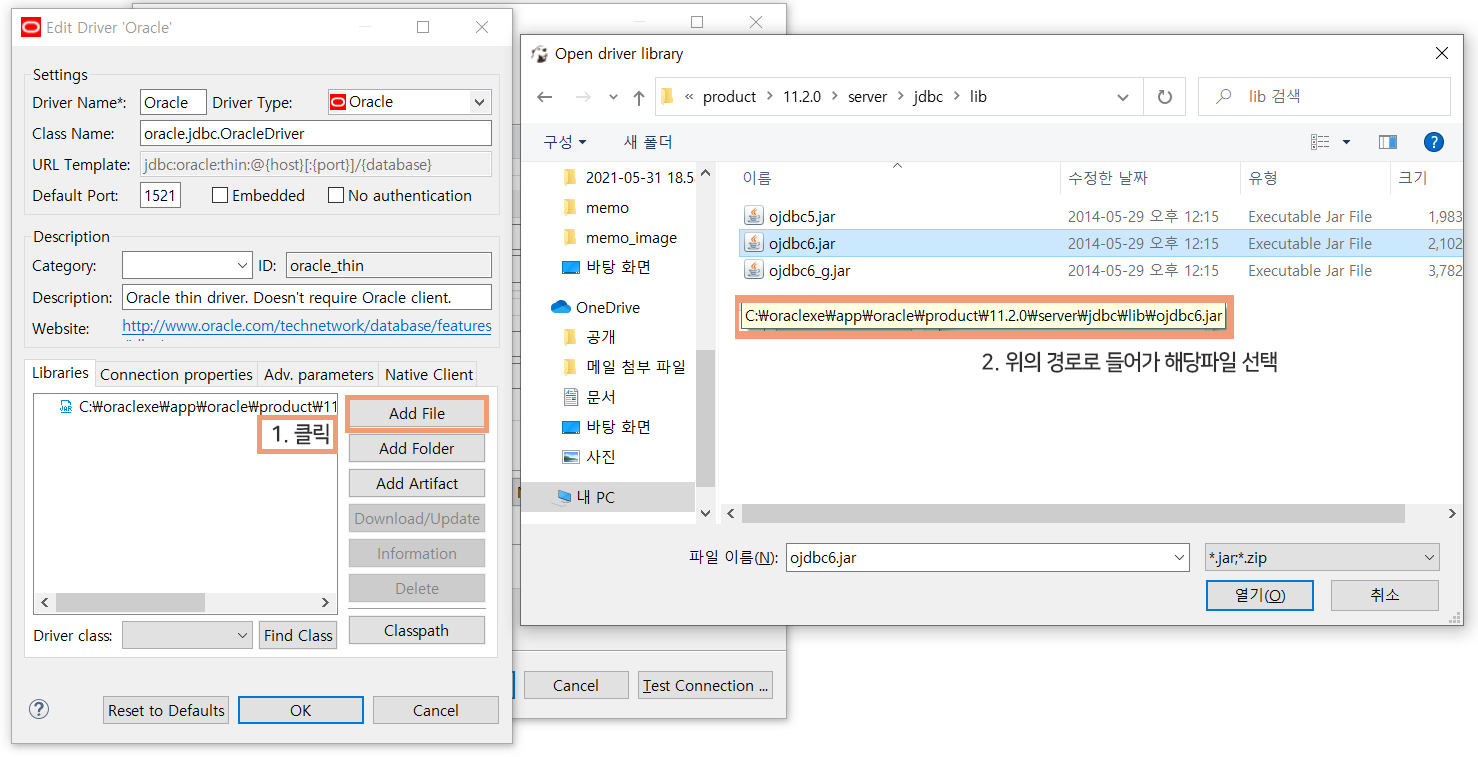The height and width of the screenshot is (757, 1478).
Task: Click the file list horizontal scrollbar
Action: click(1073, 513)
